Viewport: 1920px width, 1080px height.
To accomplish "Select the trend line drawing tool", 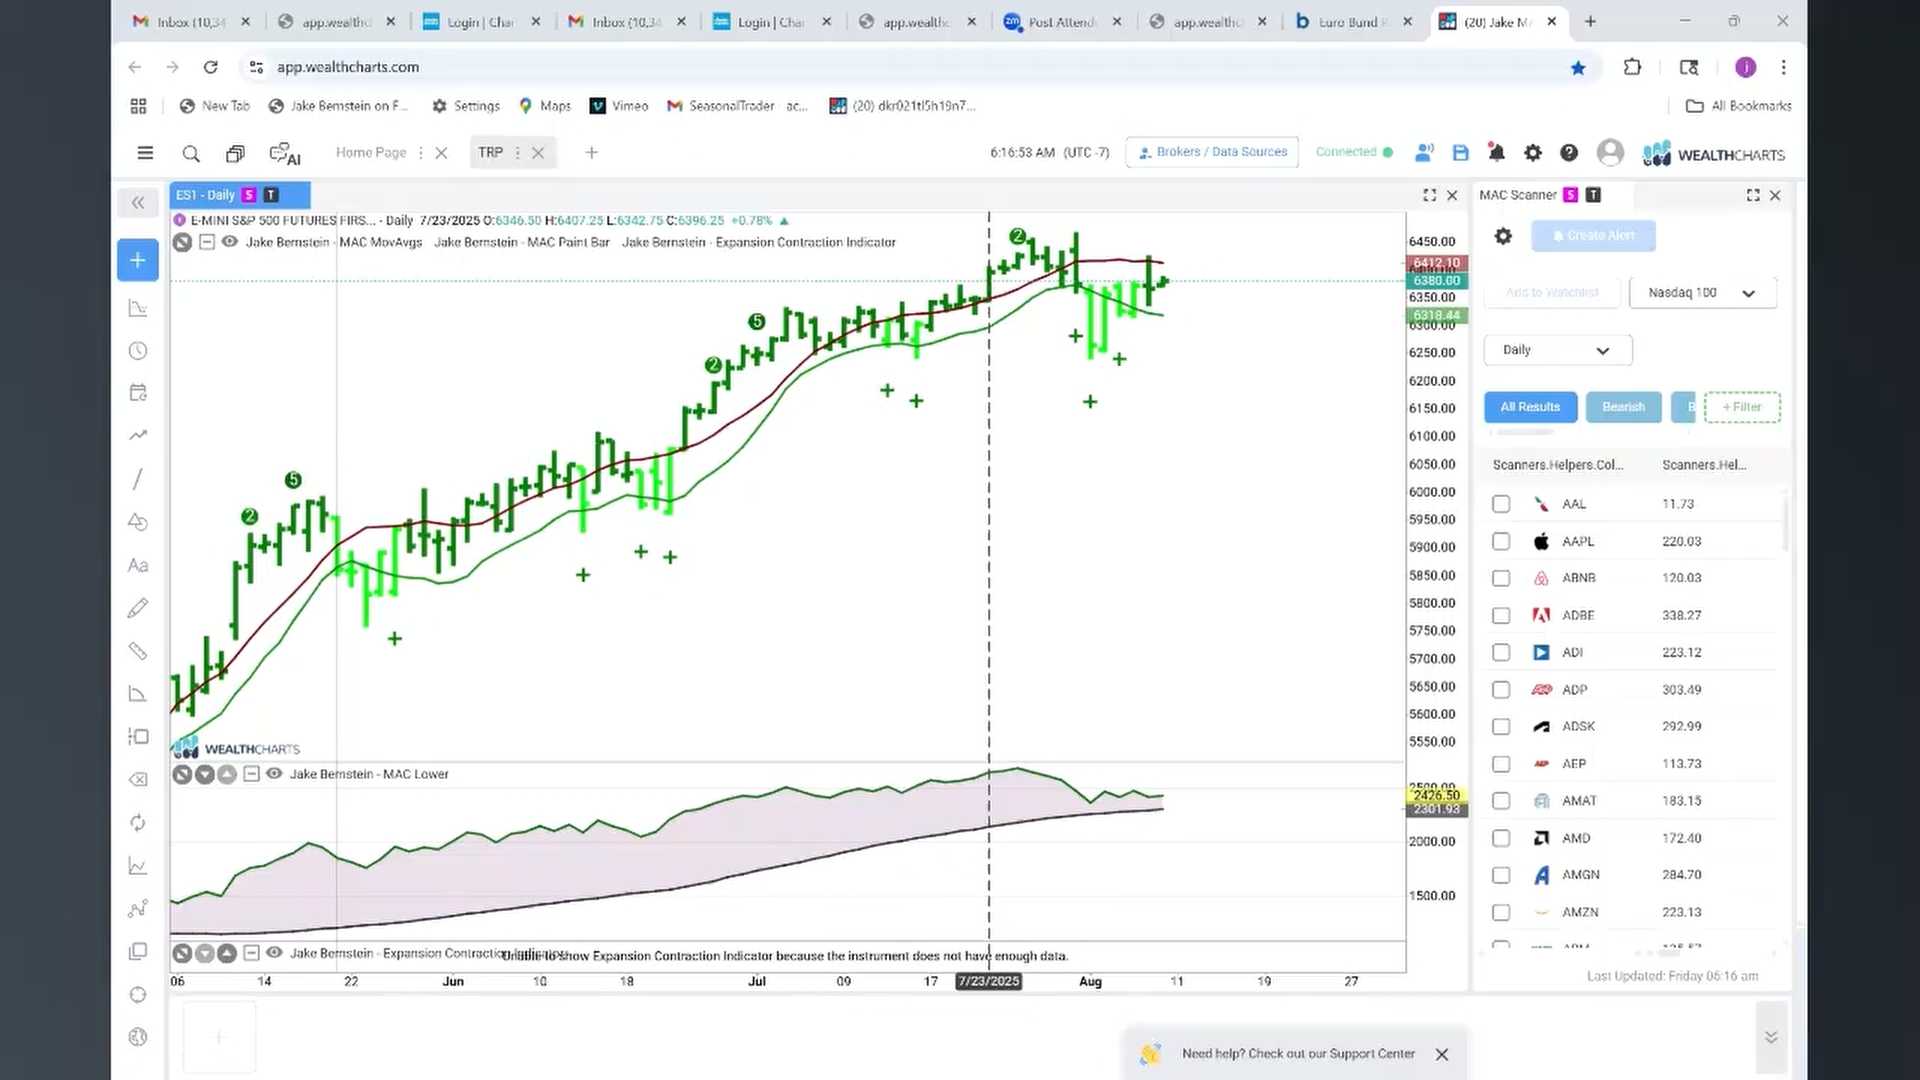I will click(138, 479).
